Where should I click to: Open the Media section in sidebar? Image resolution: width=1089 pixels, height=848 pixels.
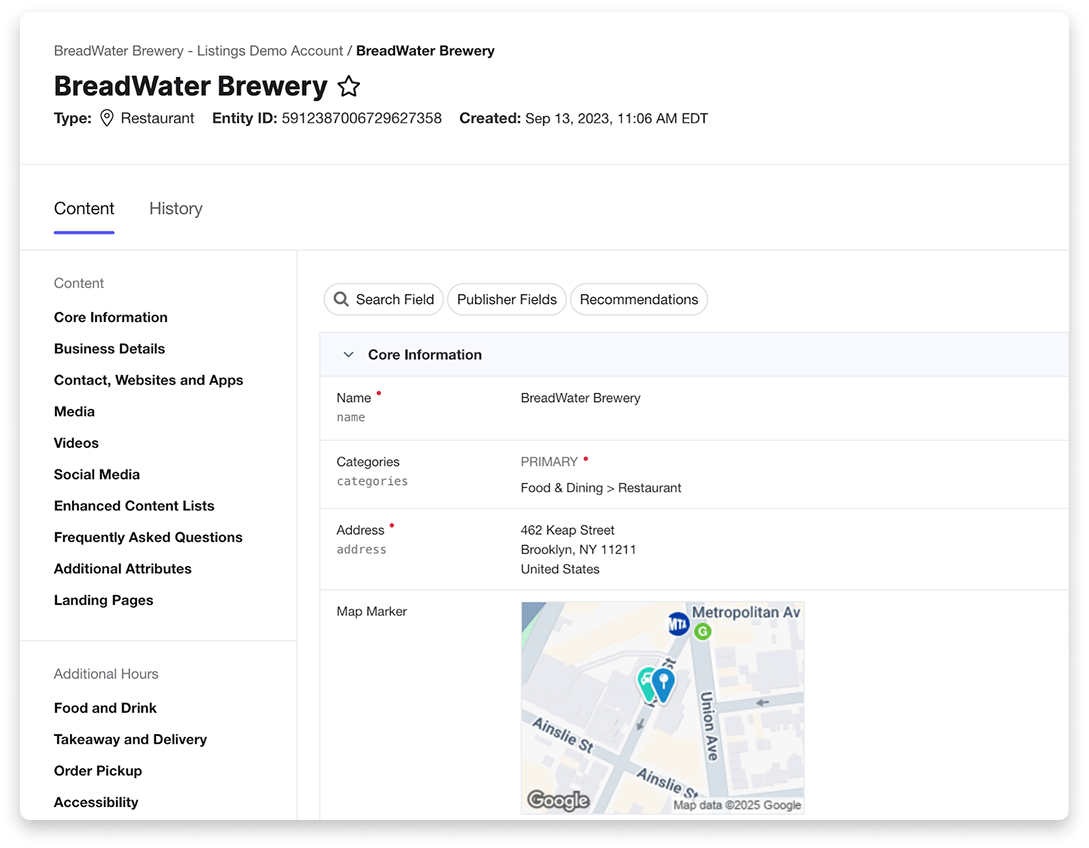click(x=74, y=412)
